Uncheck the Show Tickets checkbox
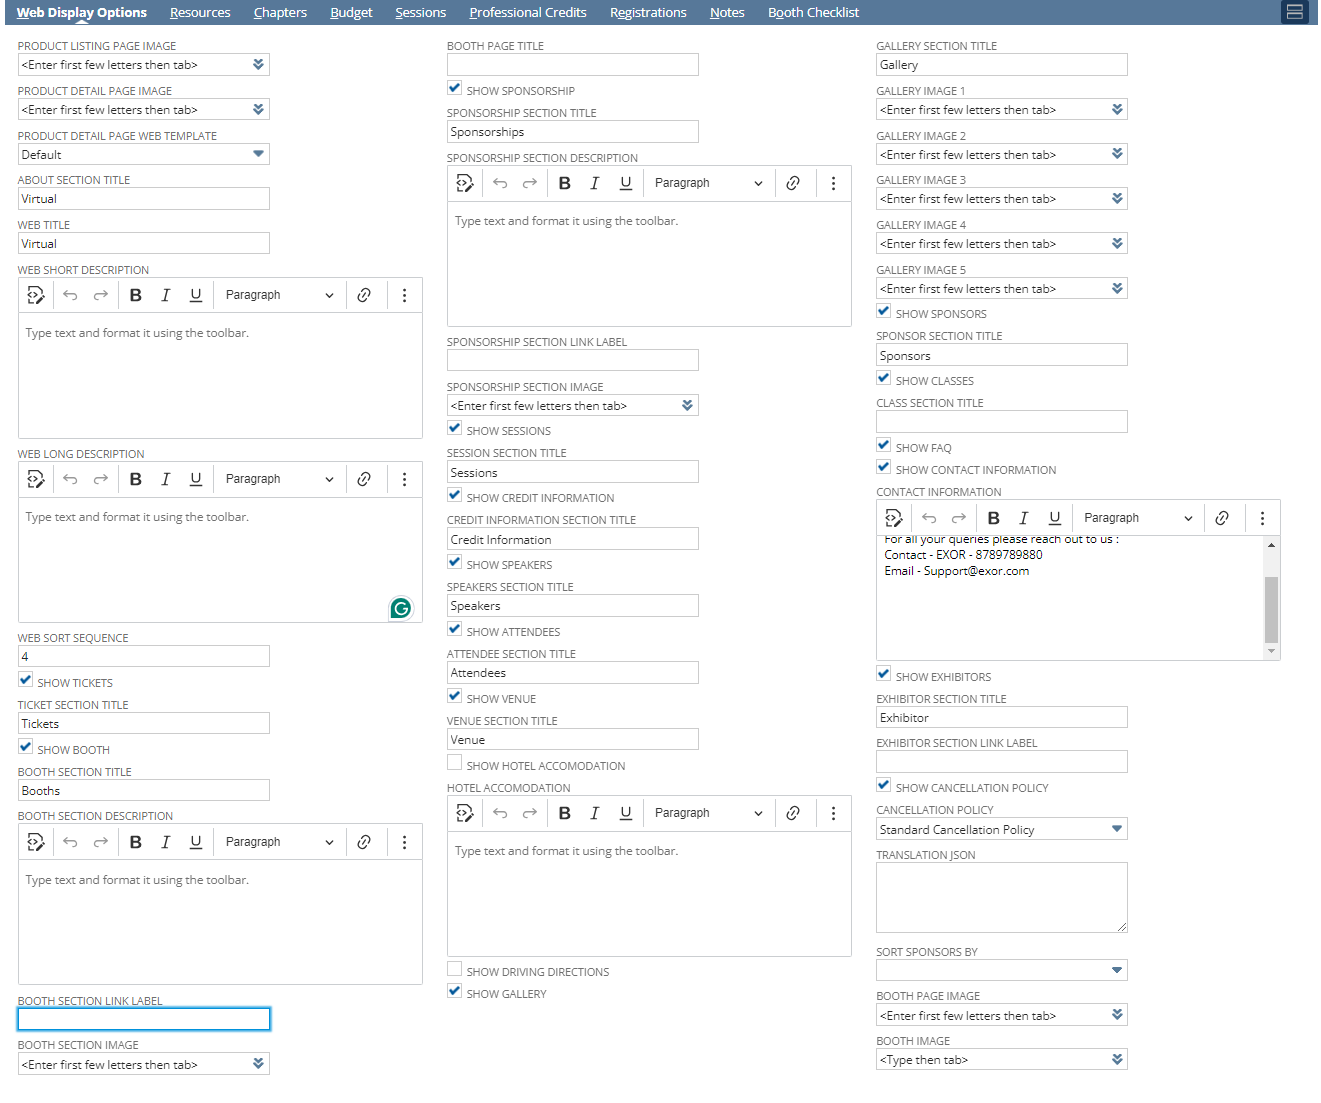The width and height of the screenshot is (1321, 1103). 26,680
